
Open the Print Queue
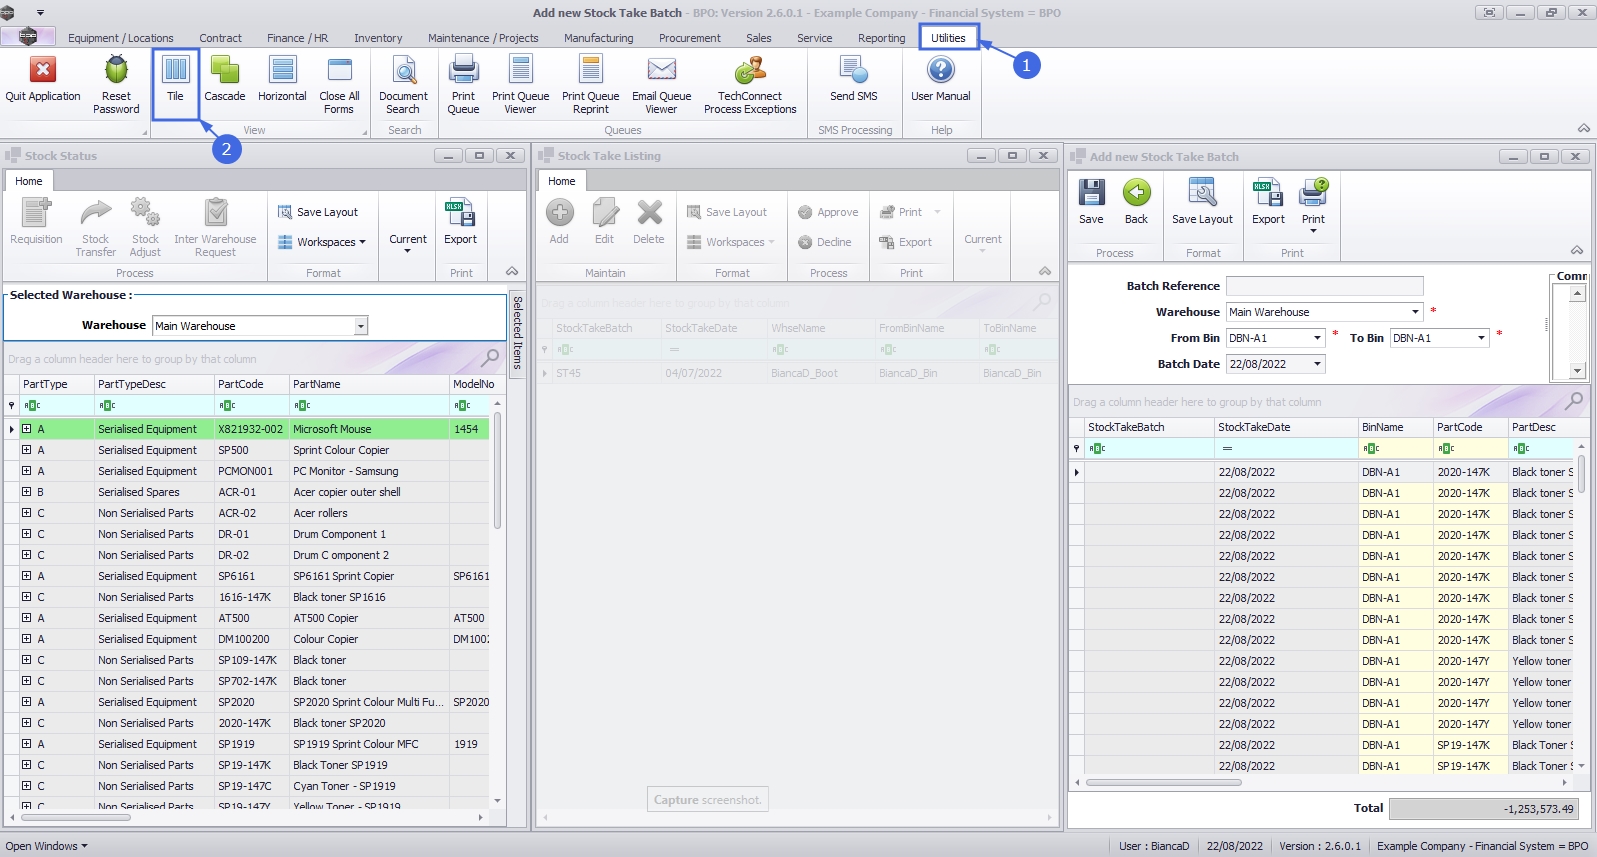(x=463, y=85)
